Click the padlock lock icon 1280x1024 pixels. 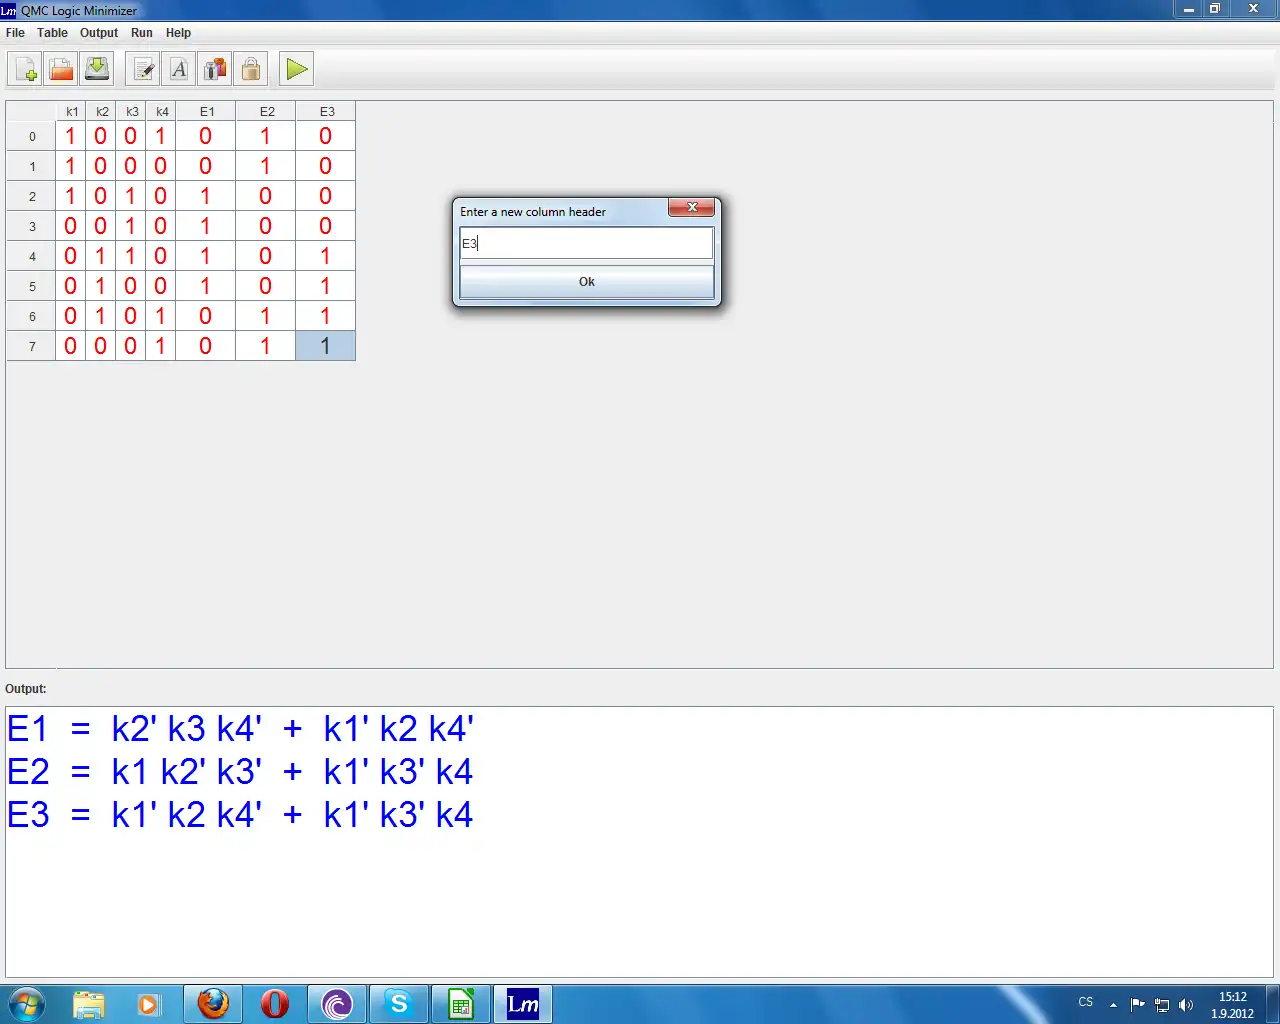251,69
